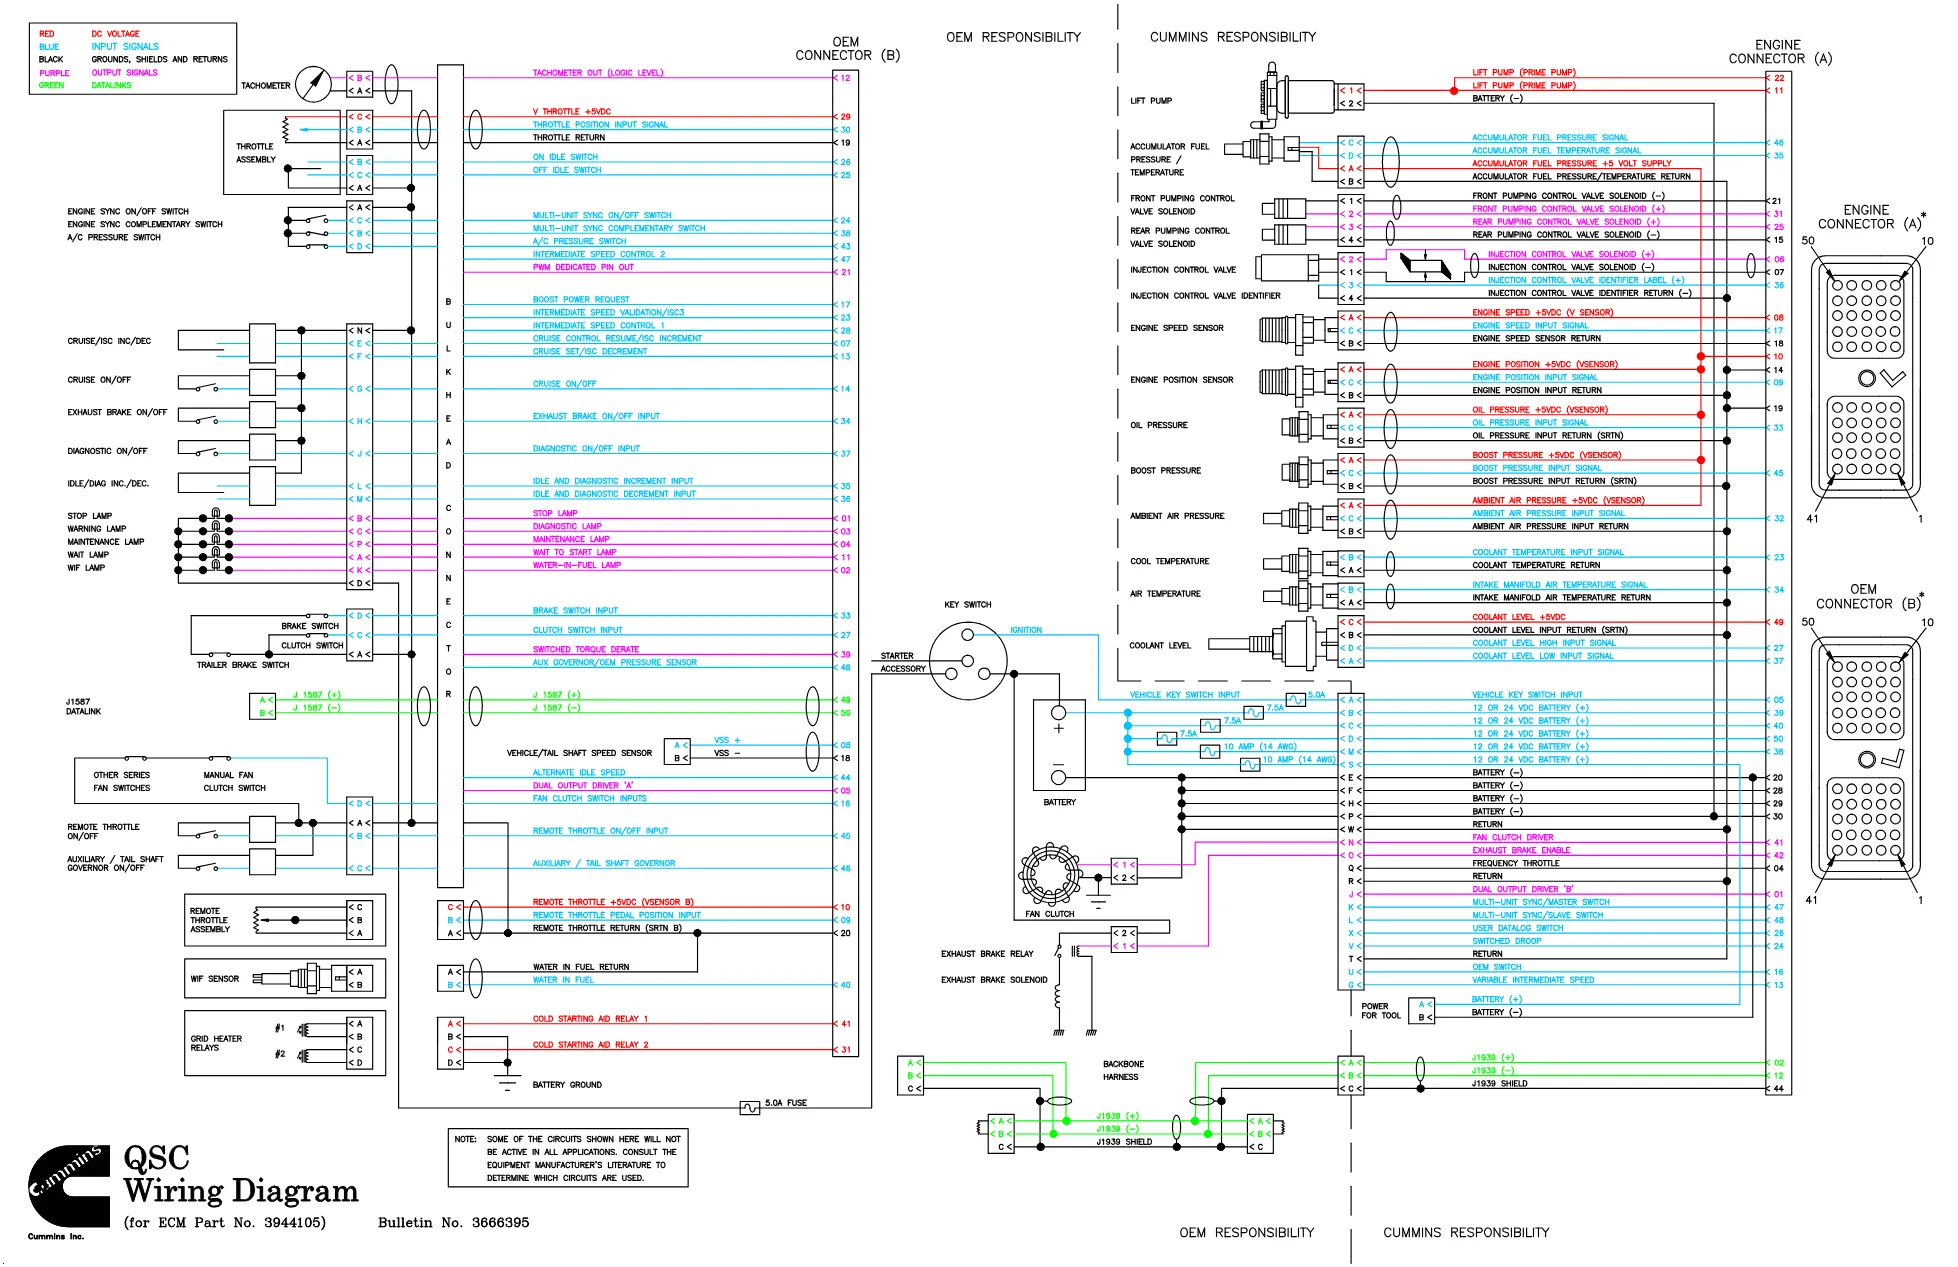Click 'FREQUENCY THROTTLE' label
Viewport: 1958px width, 1267px height.
(x=1515, y=864)
